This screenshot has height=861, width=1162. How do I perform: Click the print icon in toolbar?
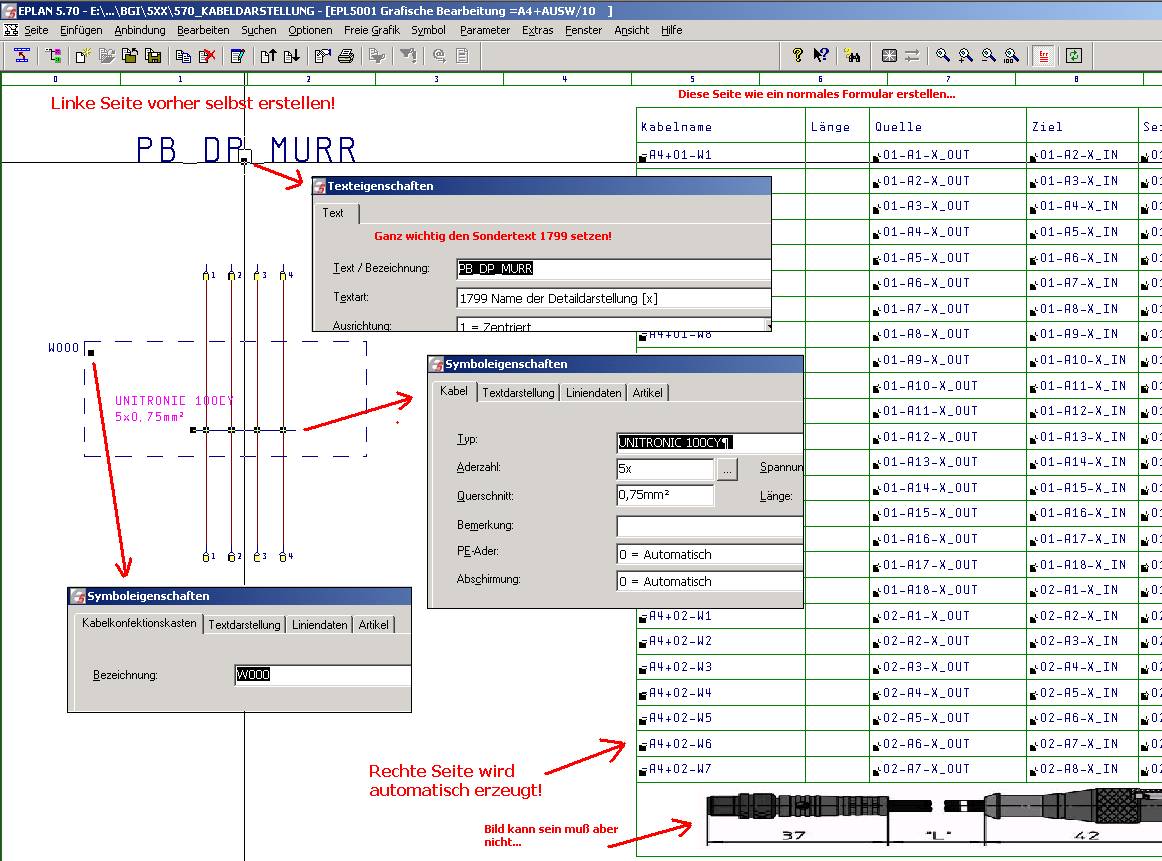click(x=346, y=56)
